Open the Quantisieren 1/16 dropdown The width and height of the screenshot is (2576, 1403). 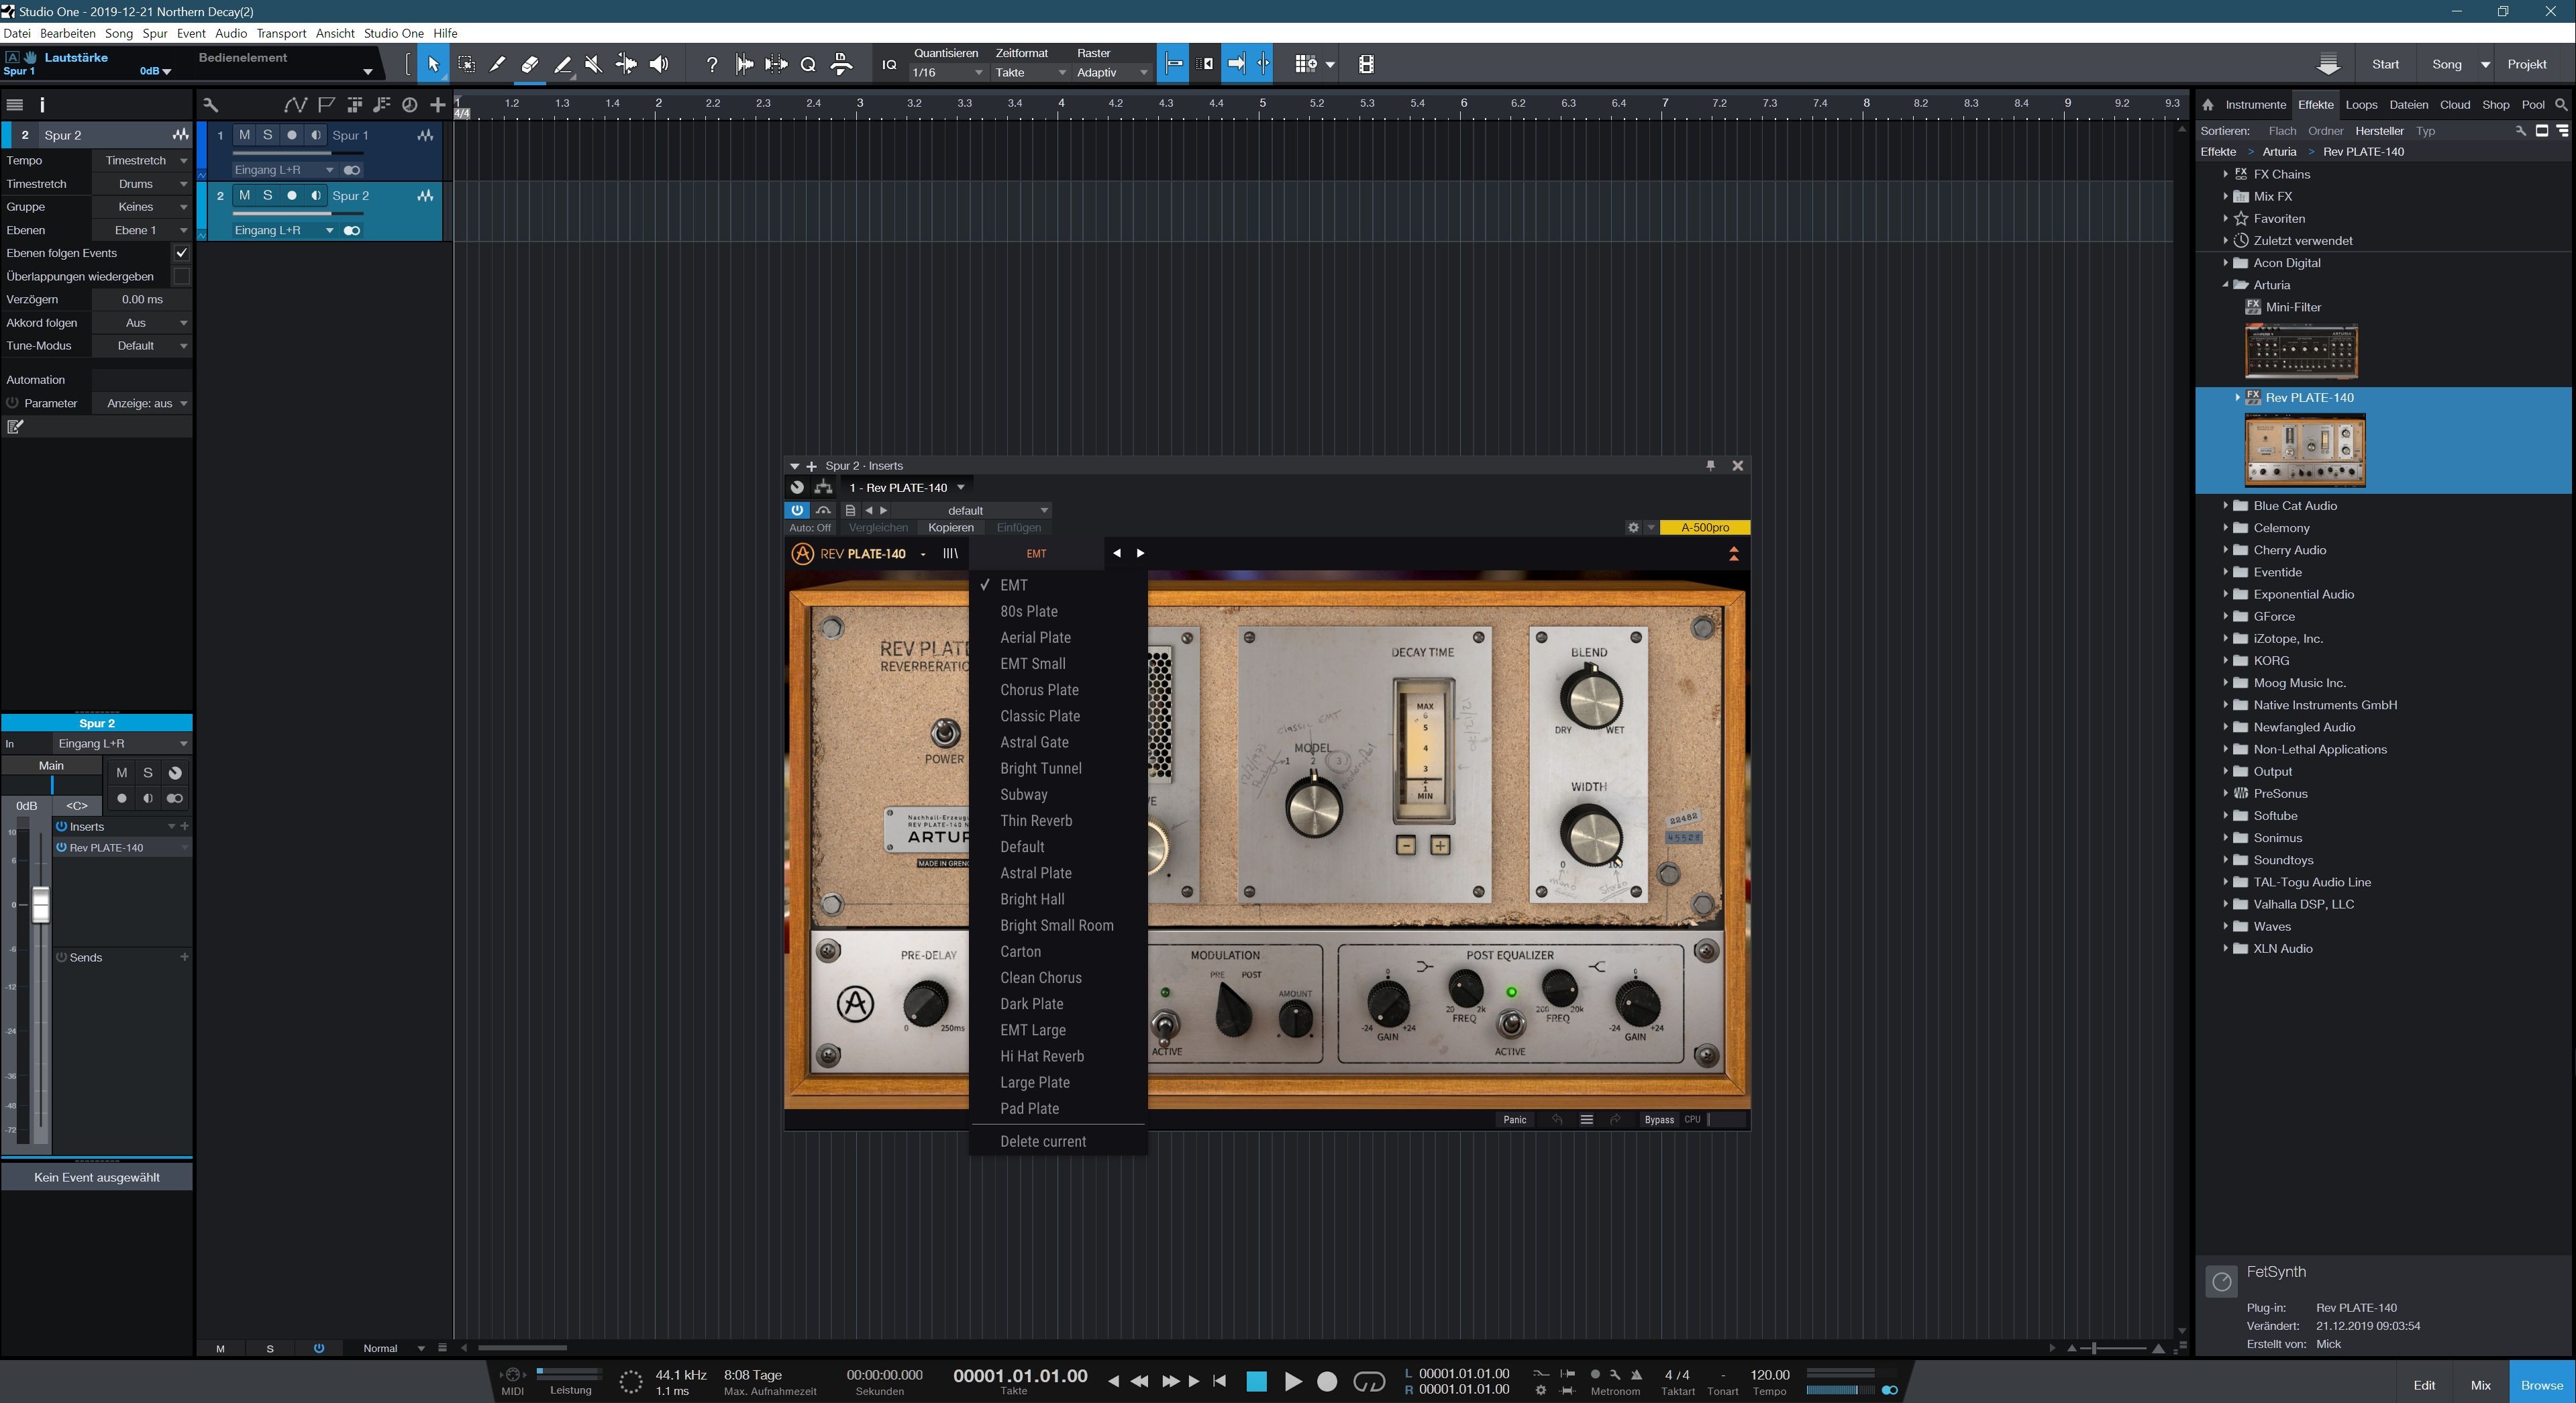pyautogui.click(x=946, y=72)
